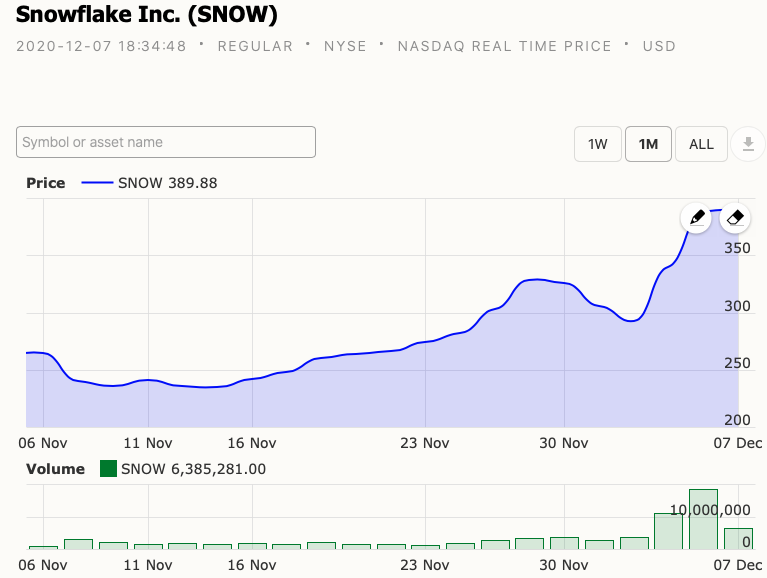Click the blue SNOW price legend line
Screen dimensions: 767x578
tap(97, 183)
